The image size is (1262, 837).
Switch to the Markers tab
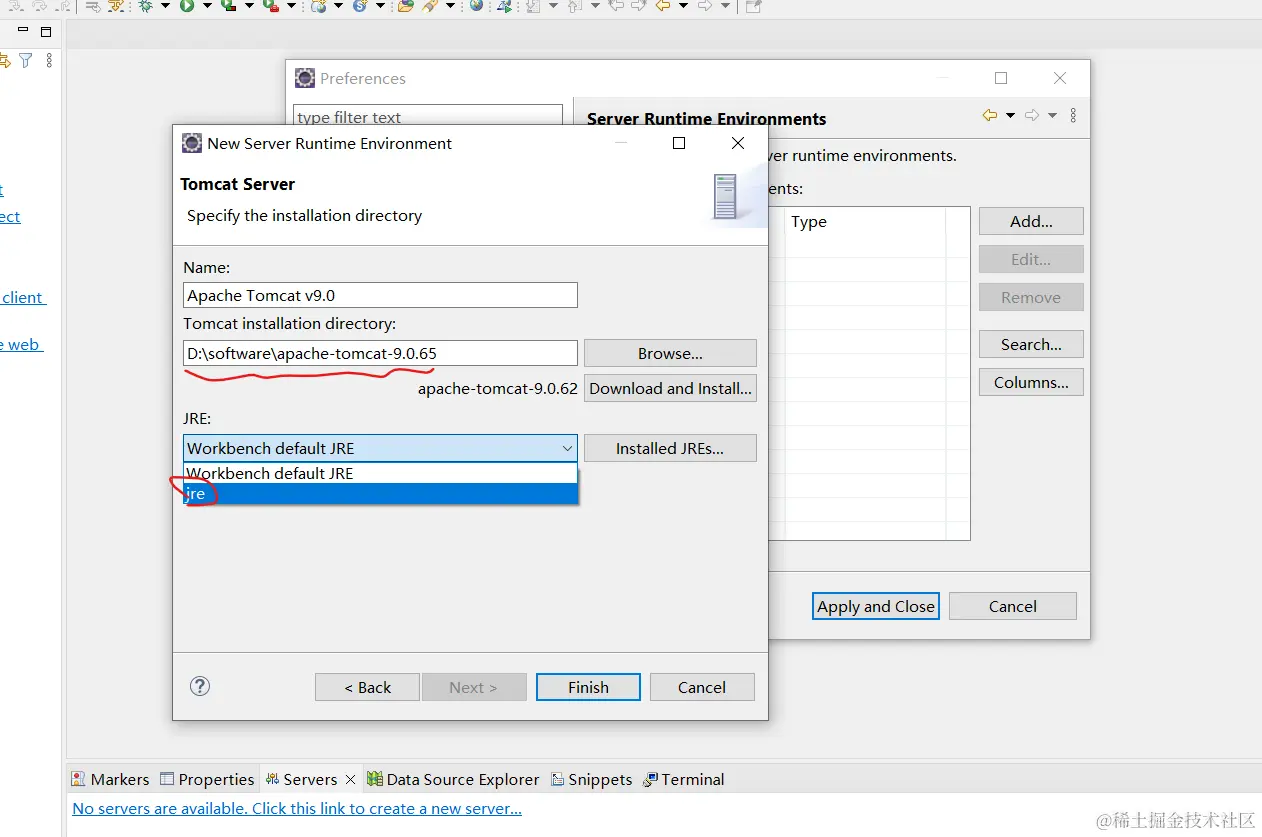pyautogui.click(x=110, y=779)
